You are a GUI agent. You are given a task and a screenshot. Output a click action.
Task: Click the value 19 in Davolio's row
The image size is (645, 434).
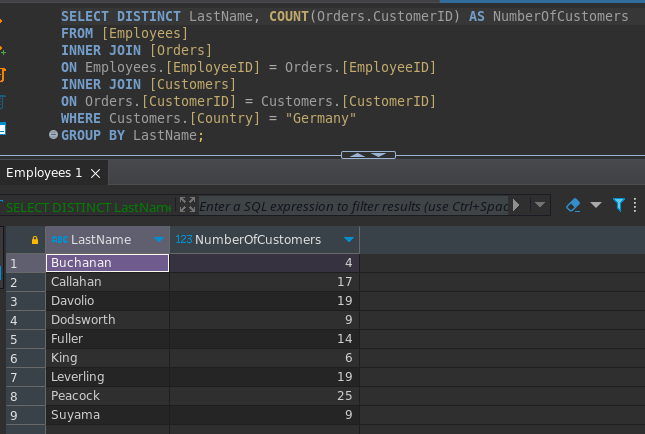[x=345, y=301]
